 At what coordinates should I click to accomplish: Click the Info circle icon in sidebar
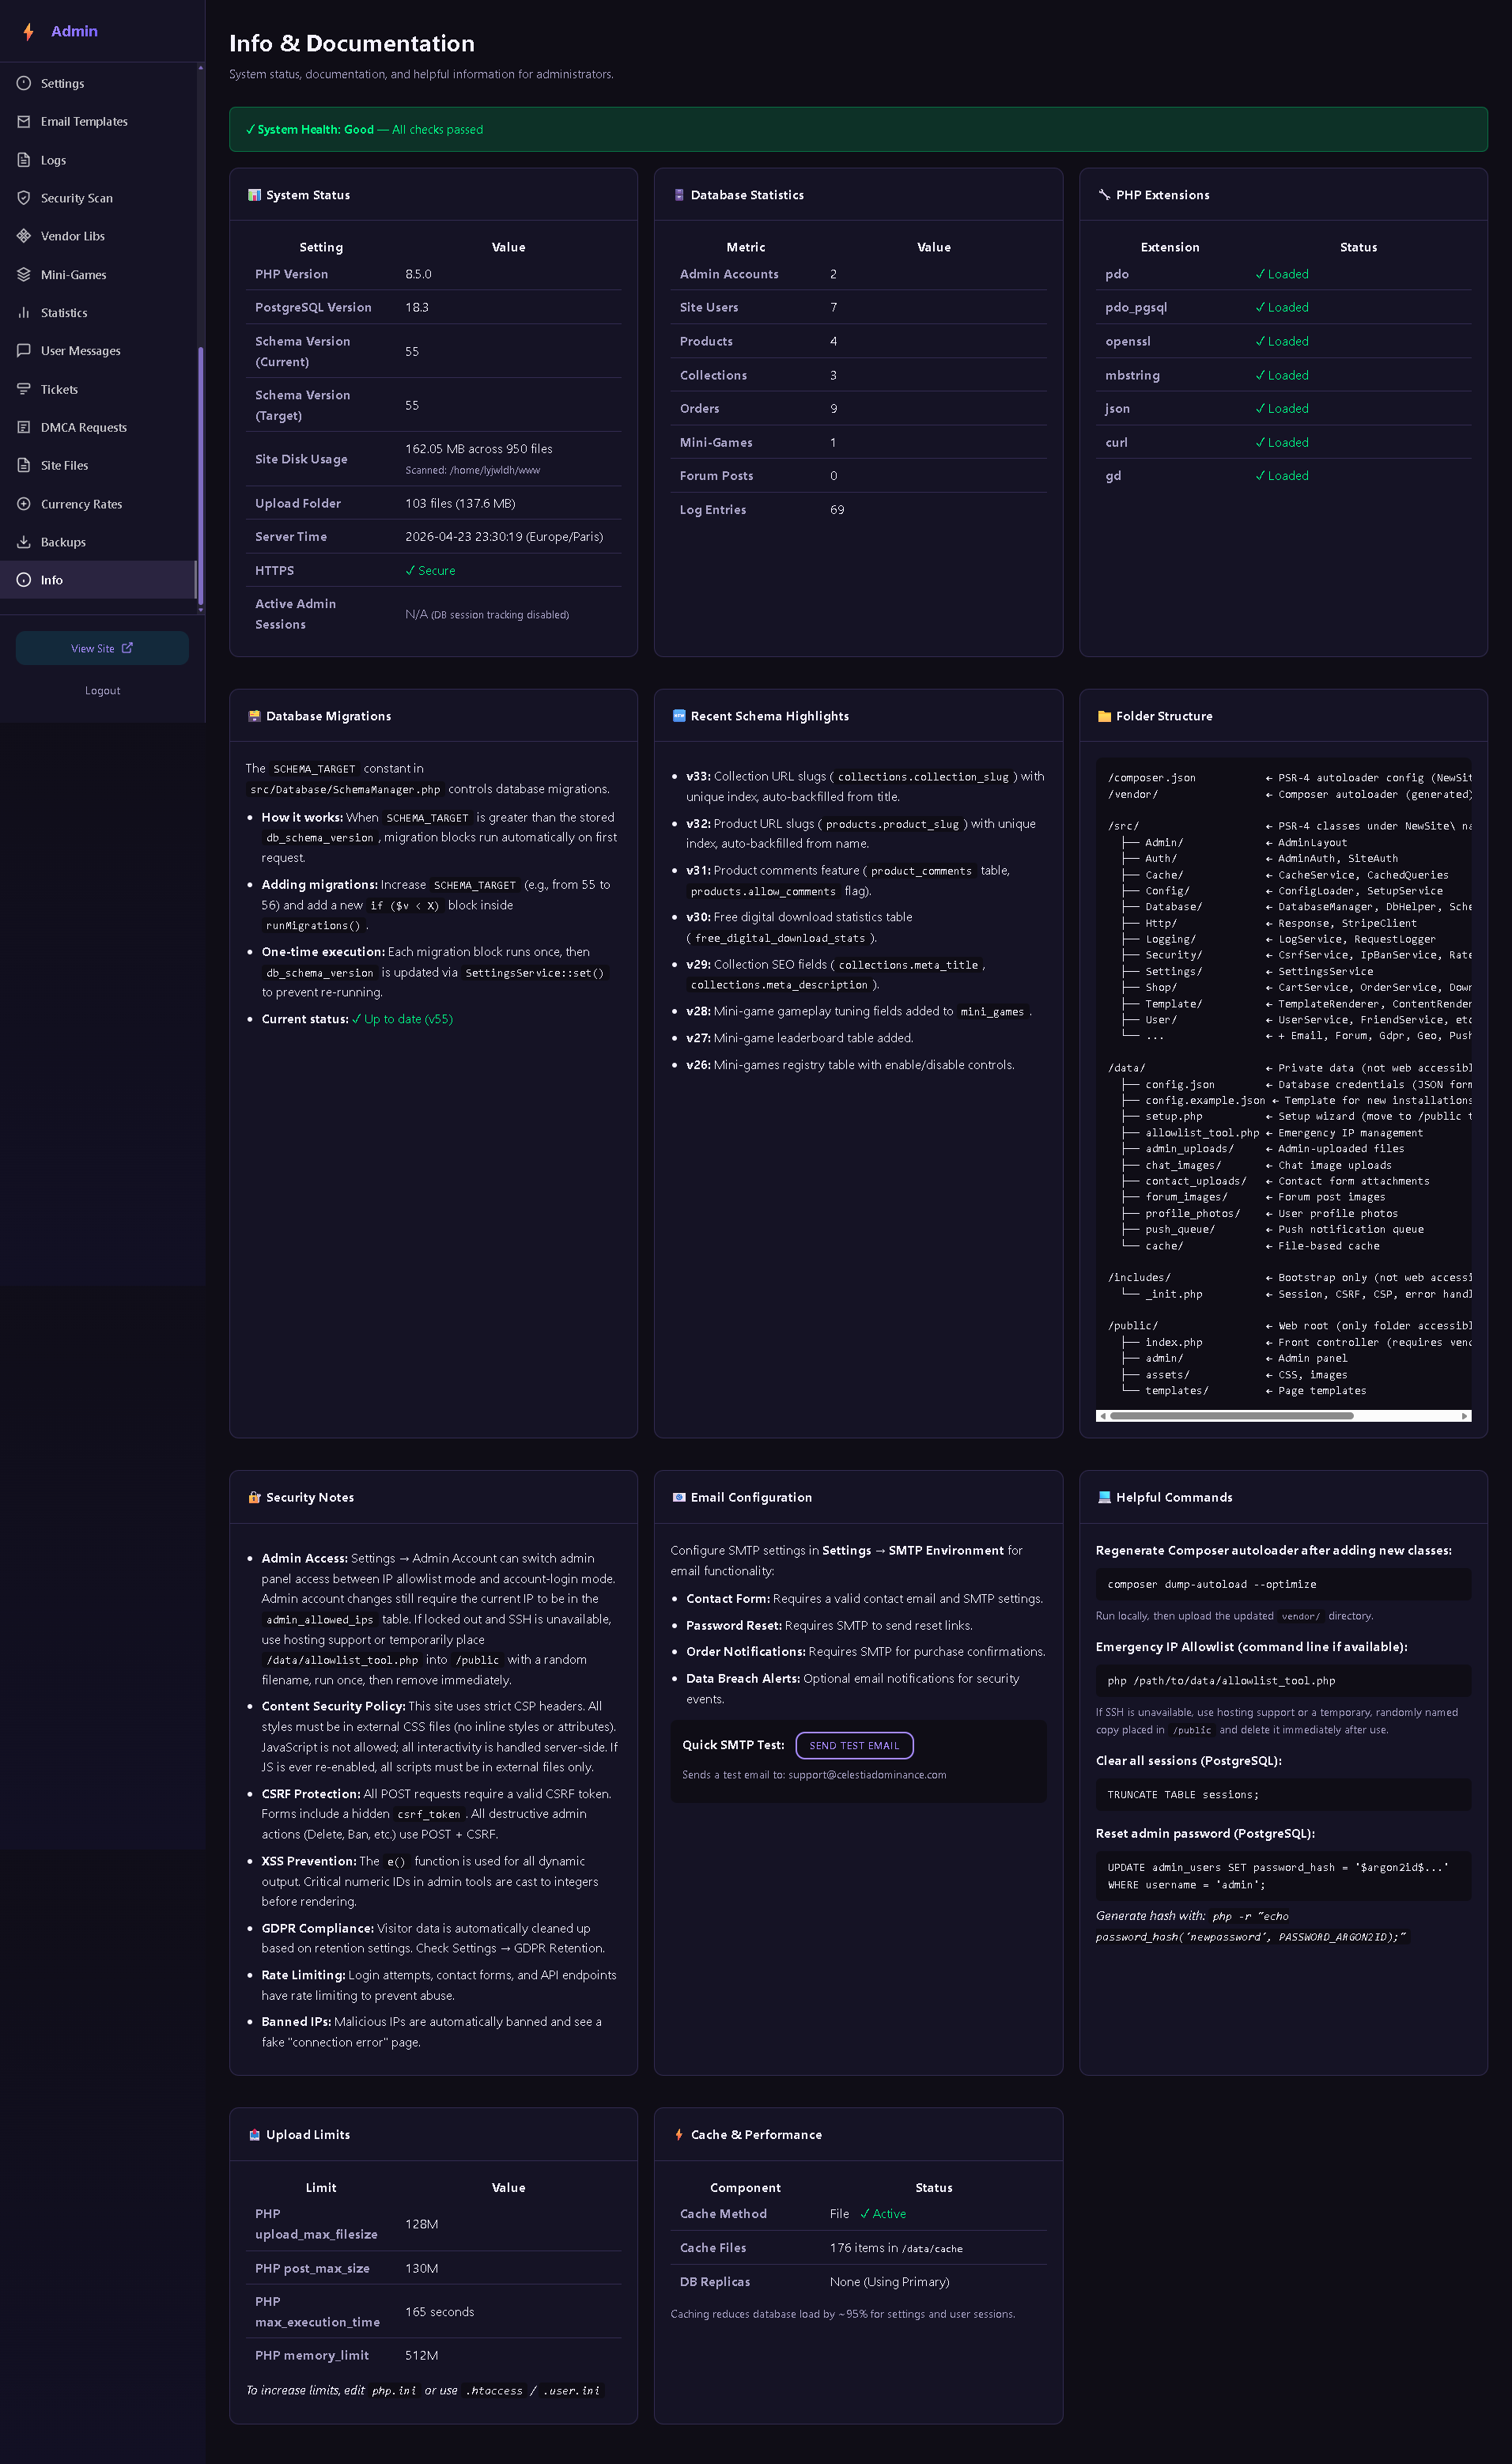[x=24, y=580]
